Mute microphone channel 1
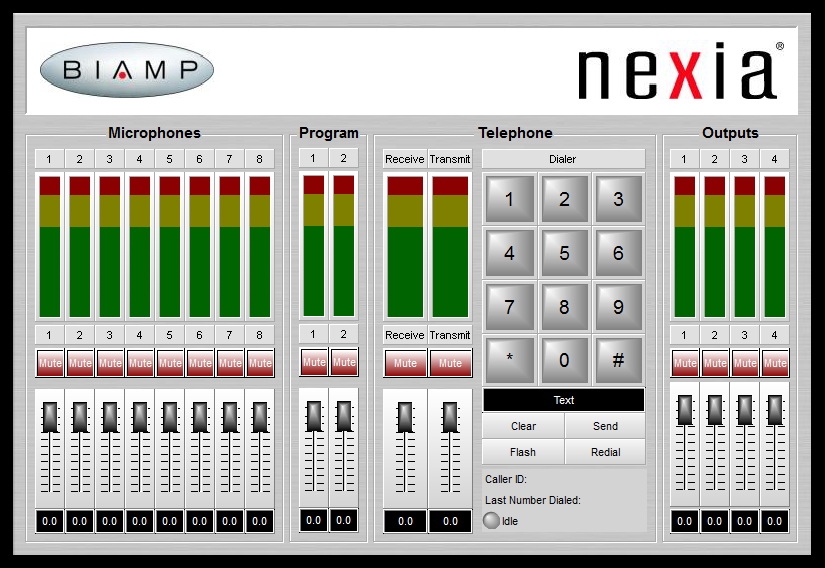Screen dimensions: 825x568 point(50,363)
